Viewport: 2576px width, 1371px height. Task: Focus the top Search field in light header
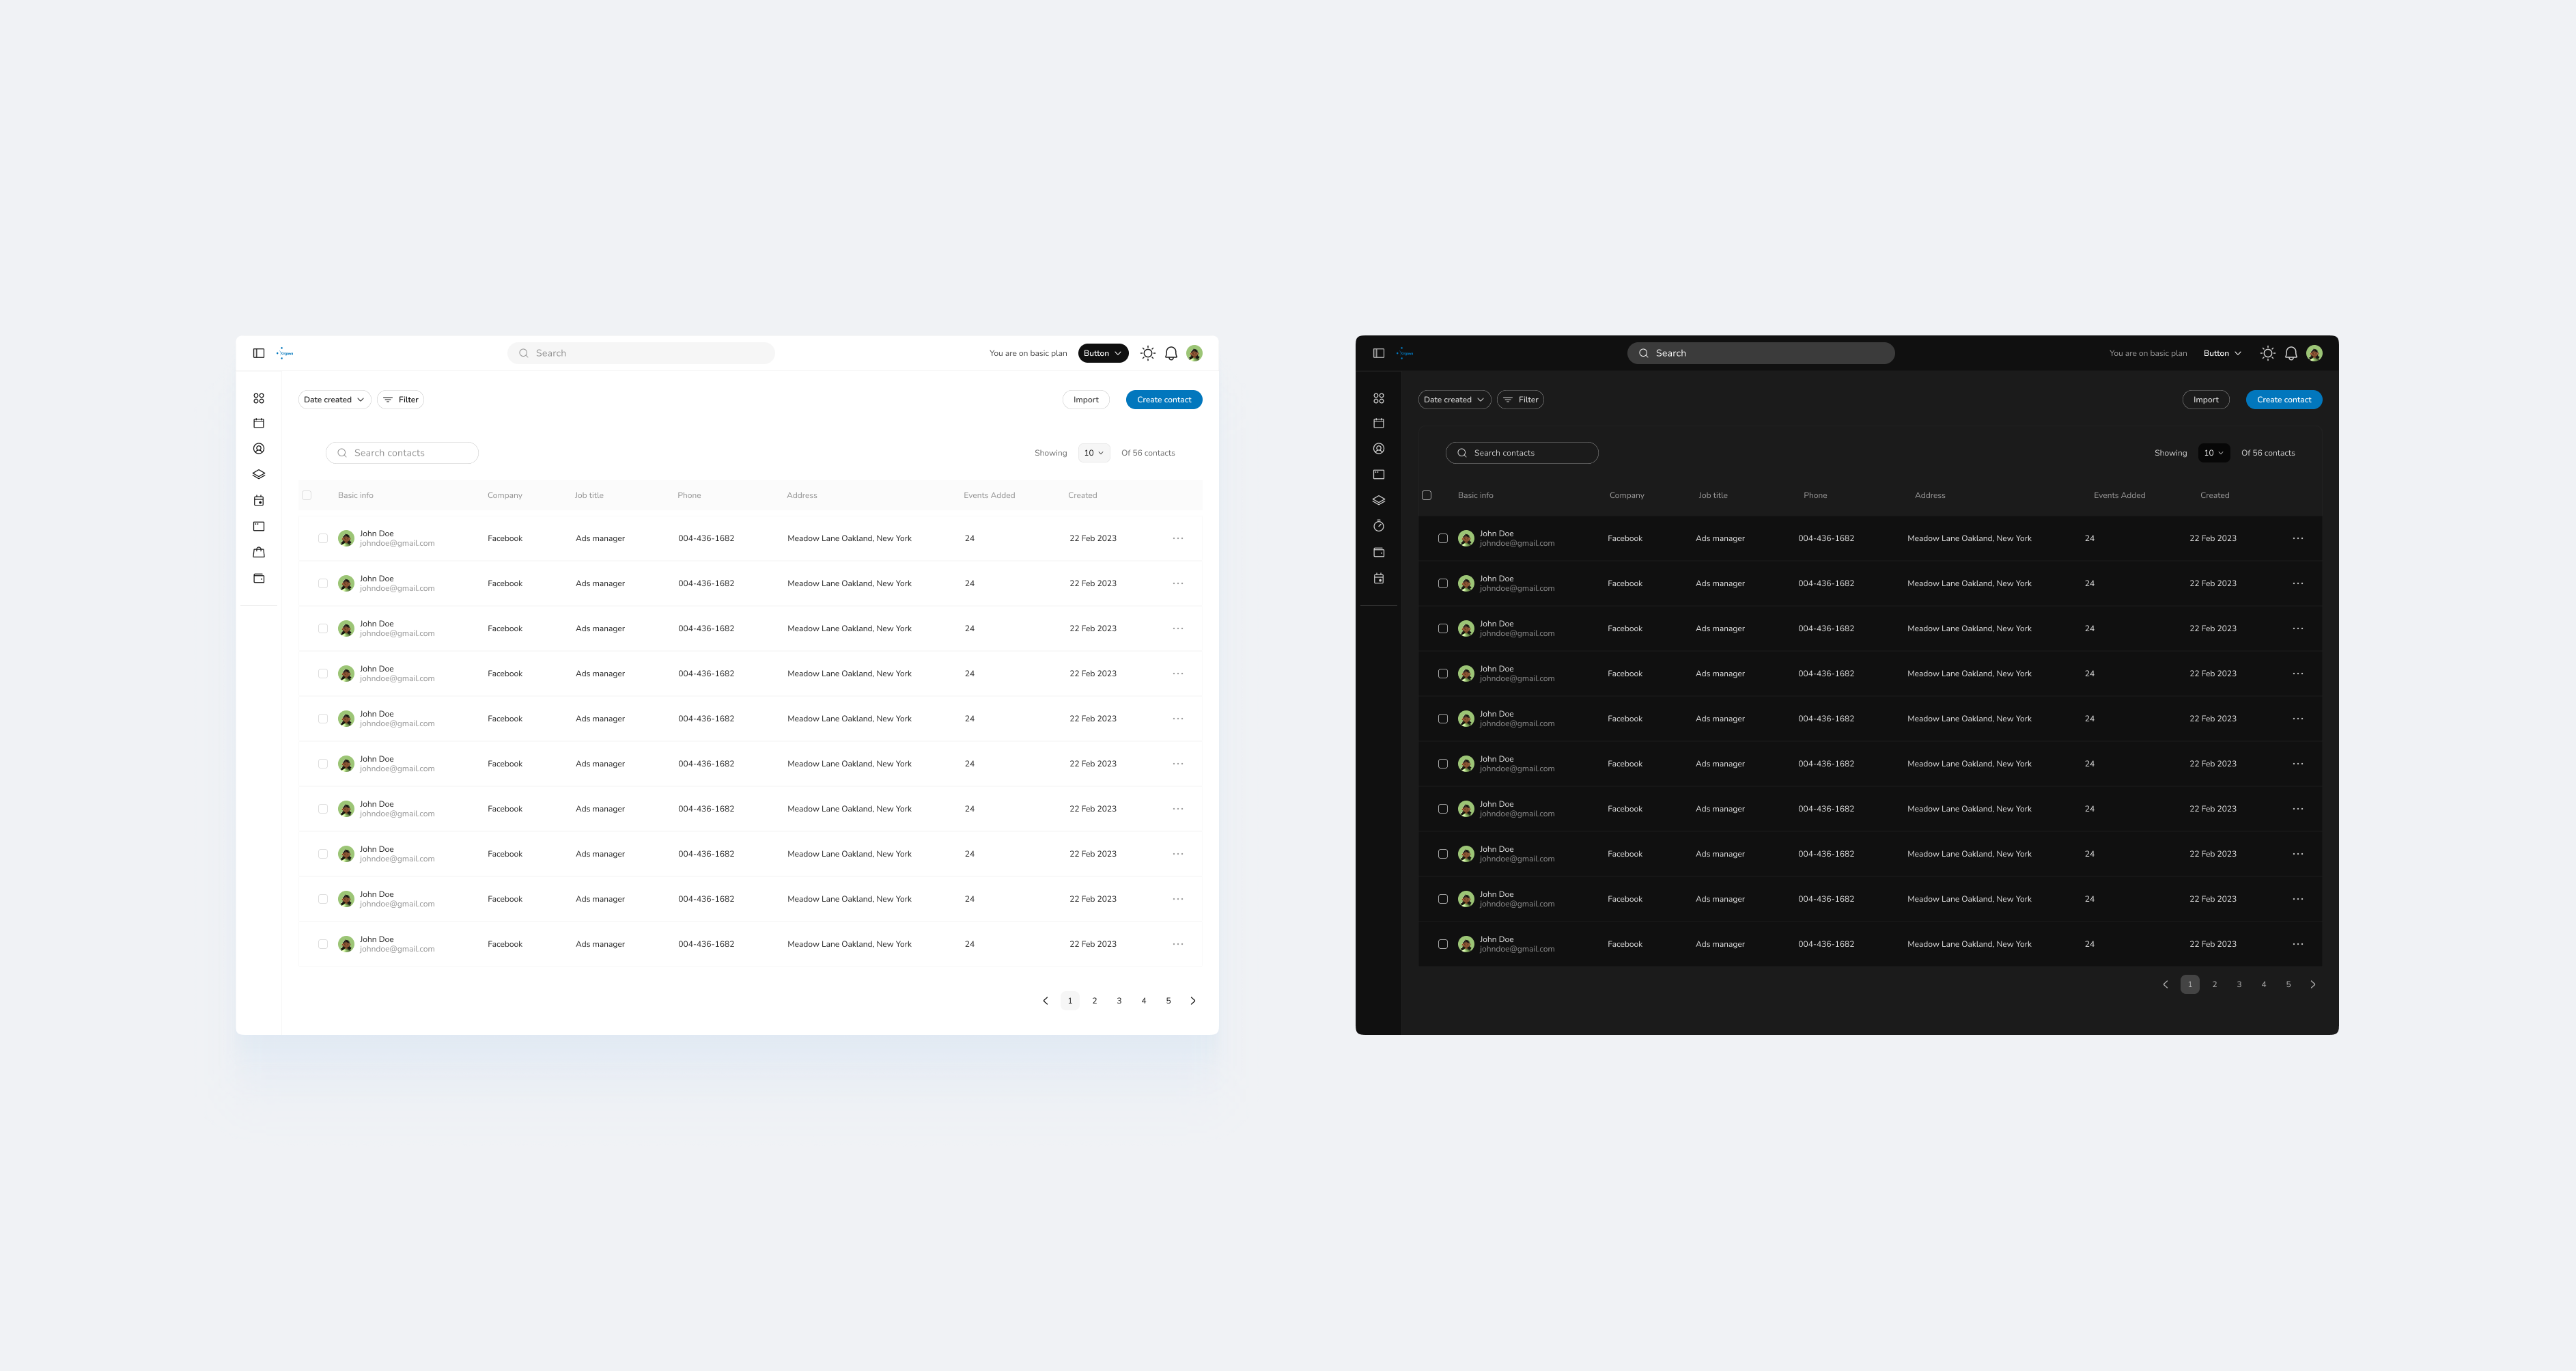tap(641, 353)
